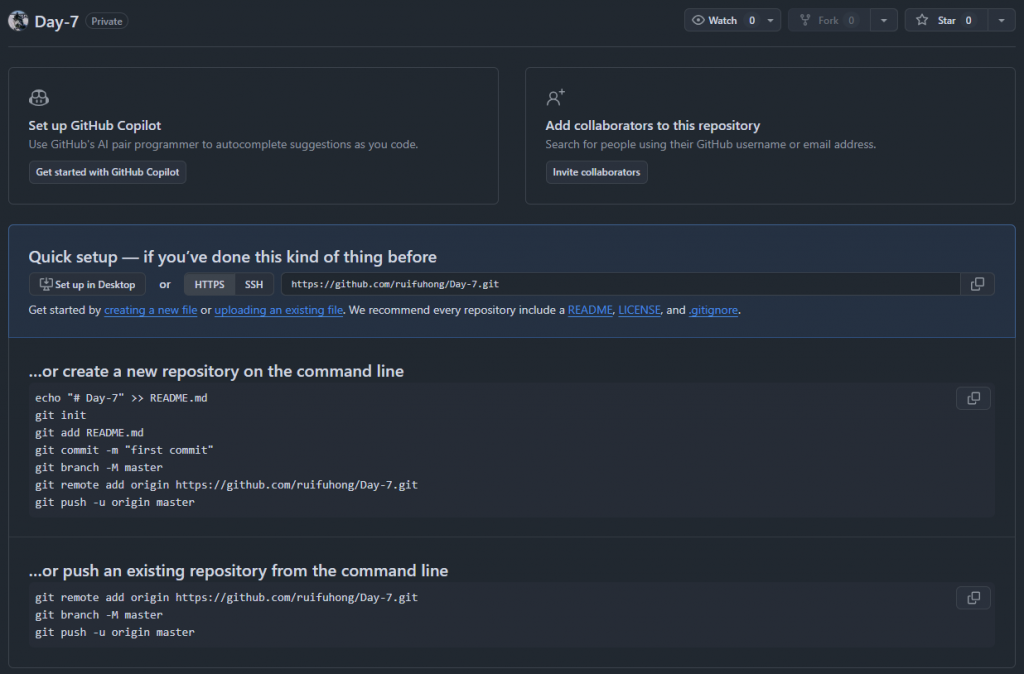1024x674 pixels.
Task: Open the uploading an existing file link
Action: 278,310
